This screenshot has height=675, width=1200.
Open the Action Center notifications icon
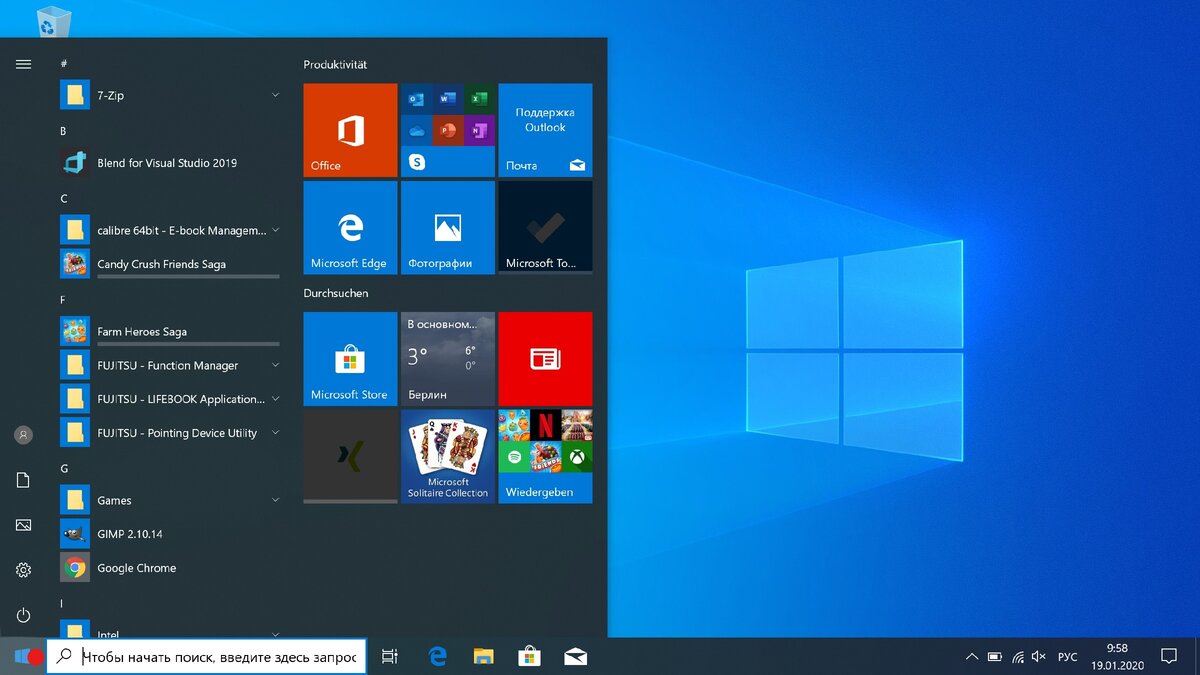[1168, 656]
